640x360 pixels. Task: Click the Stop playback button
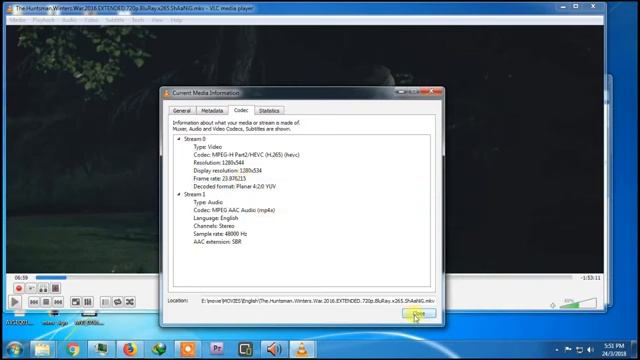click(46, 302)
